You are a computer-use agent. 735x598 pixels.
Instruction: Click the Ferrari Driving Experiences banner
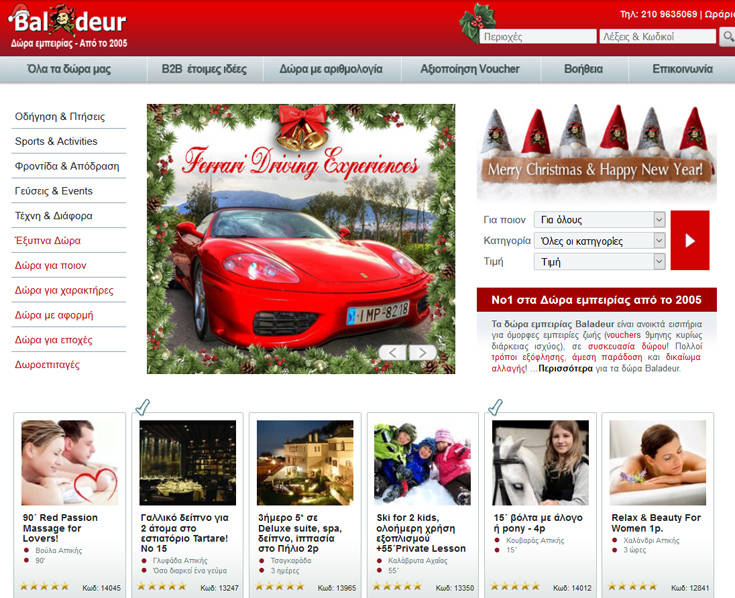coord(301,239)
